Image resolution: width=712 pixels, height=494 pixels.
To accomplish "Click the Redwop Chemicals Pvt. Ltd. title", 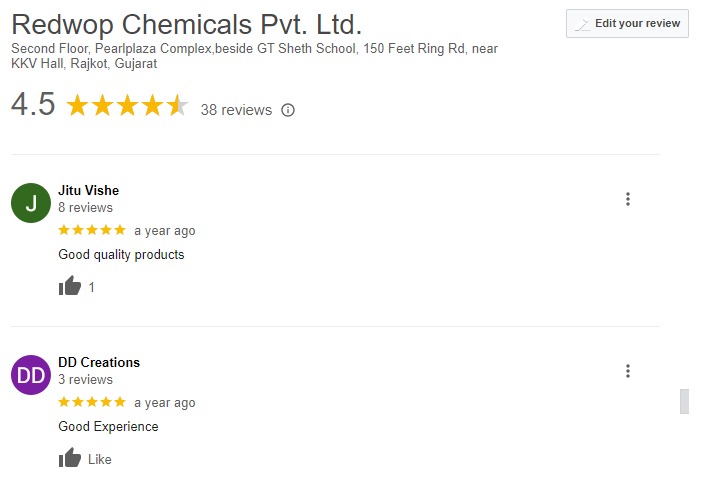I will 186,23.
